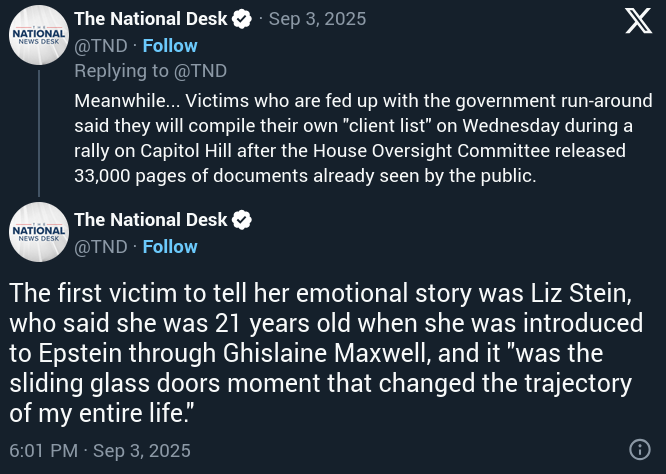Click the parent tweet's @TND handle
The image size is (666, 474).
101,45
